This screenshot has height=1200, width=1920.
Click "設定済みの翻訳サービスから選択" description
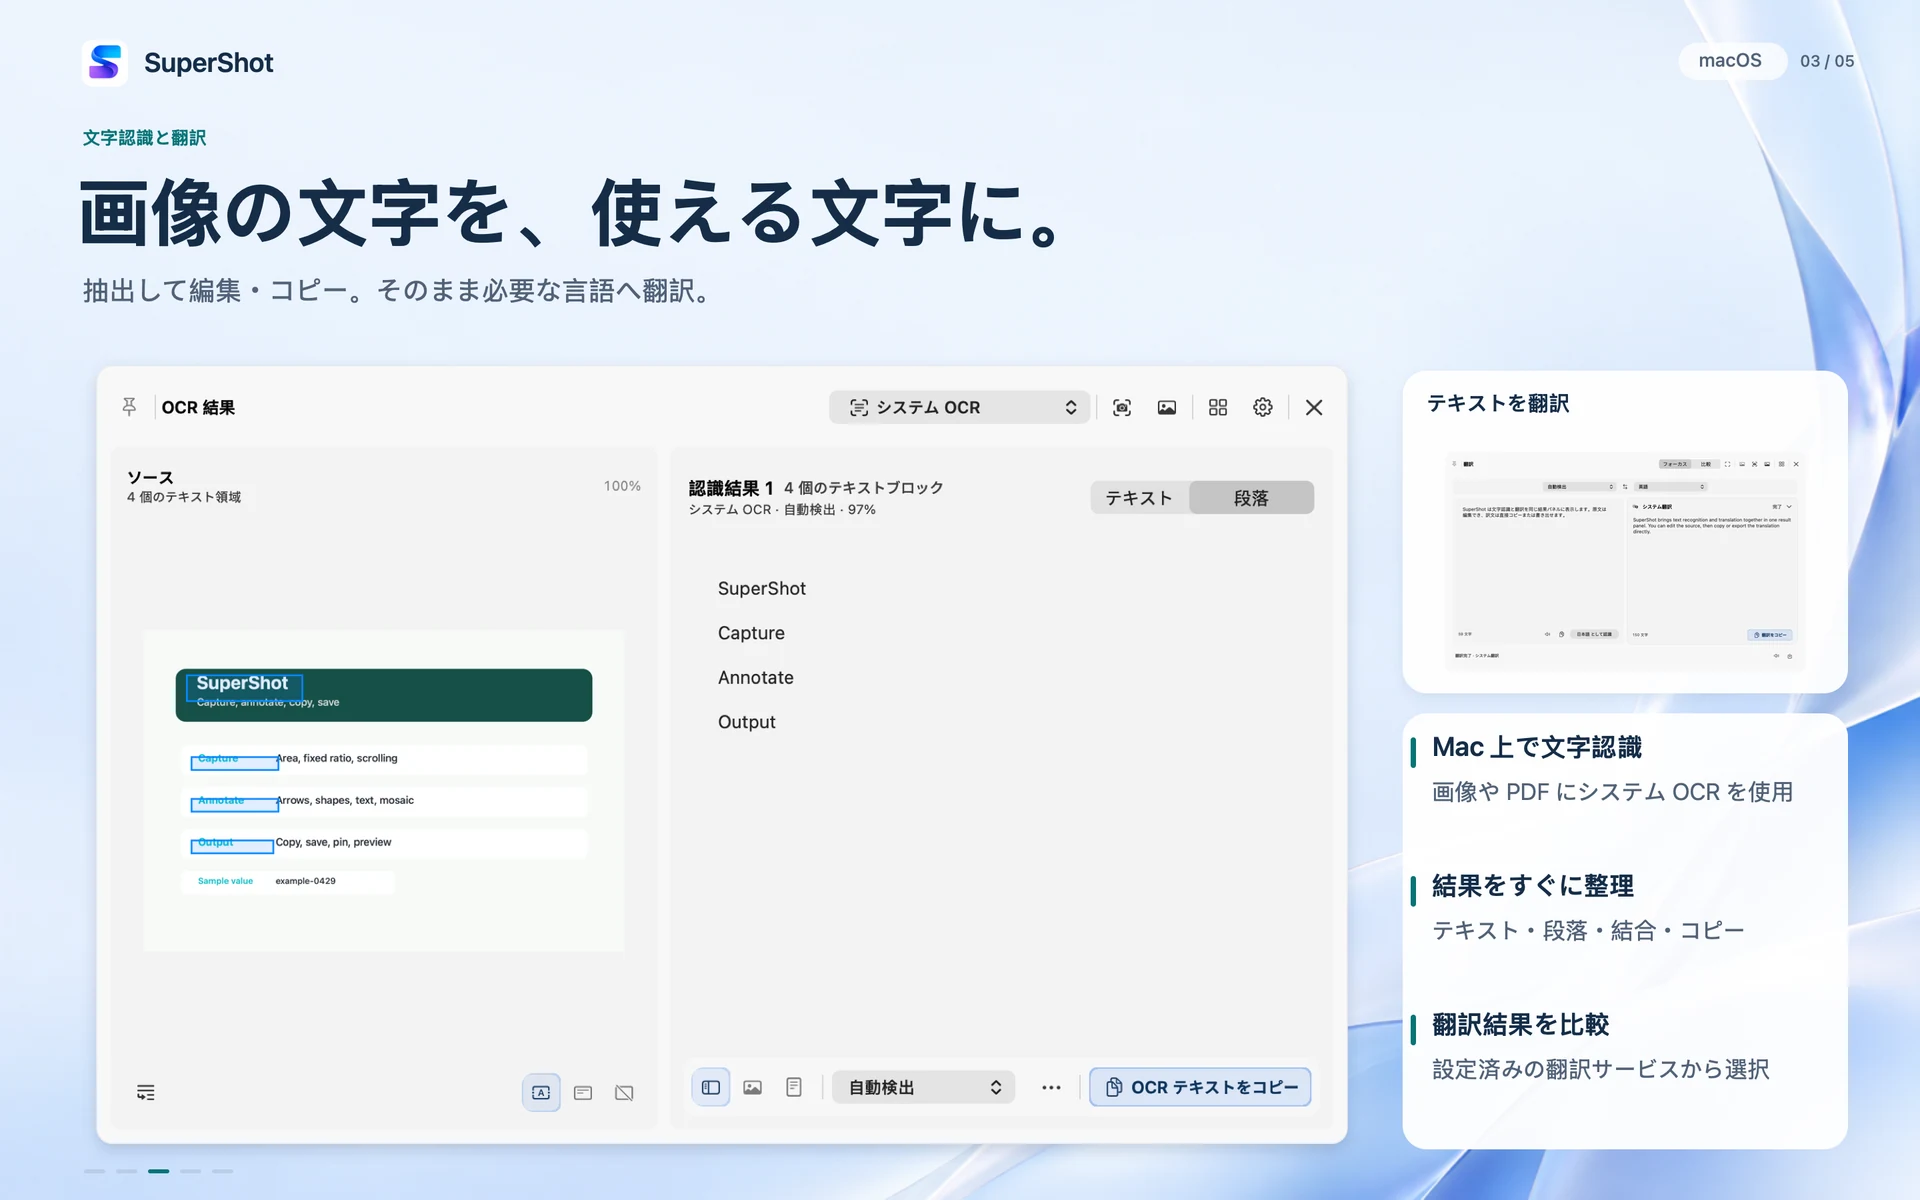point(1601,1070)
